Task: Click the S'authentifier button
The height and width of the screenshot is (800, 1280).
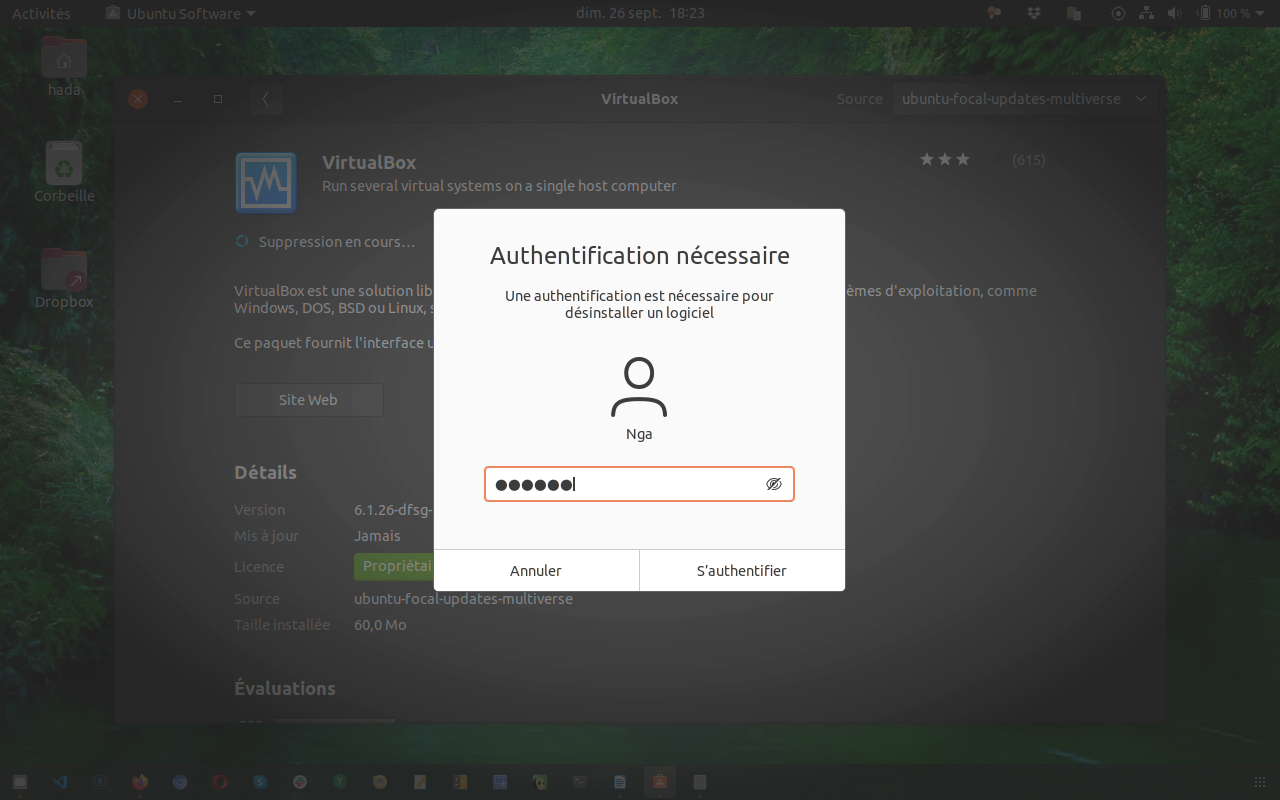Action: pyautogui.click(x=742, y=570)
